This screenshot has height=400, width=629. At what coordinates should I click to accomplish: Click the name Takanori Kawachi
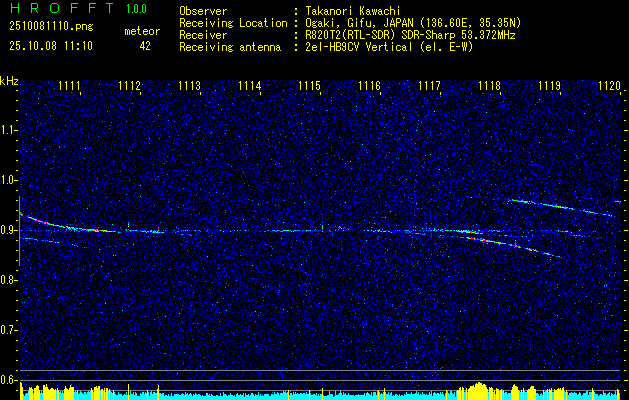(x=352, y=11)
